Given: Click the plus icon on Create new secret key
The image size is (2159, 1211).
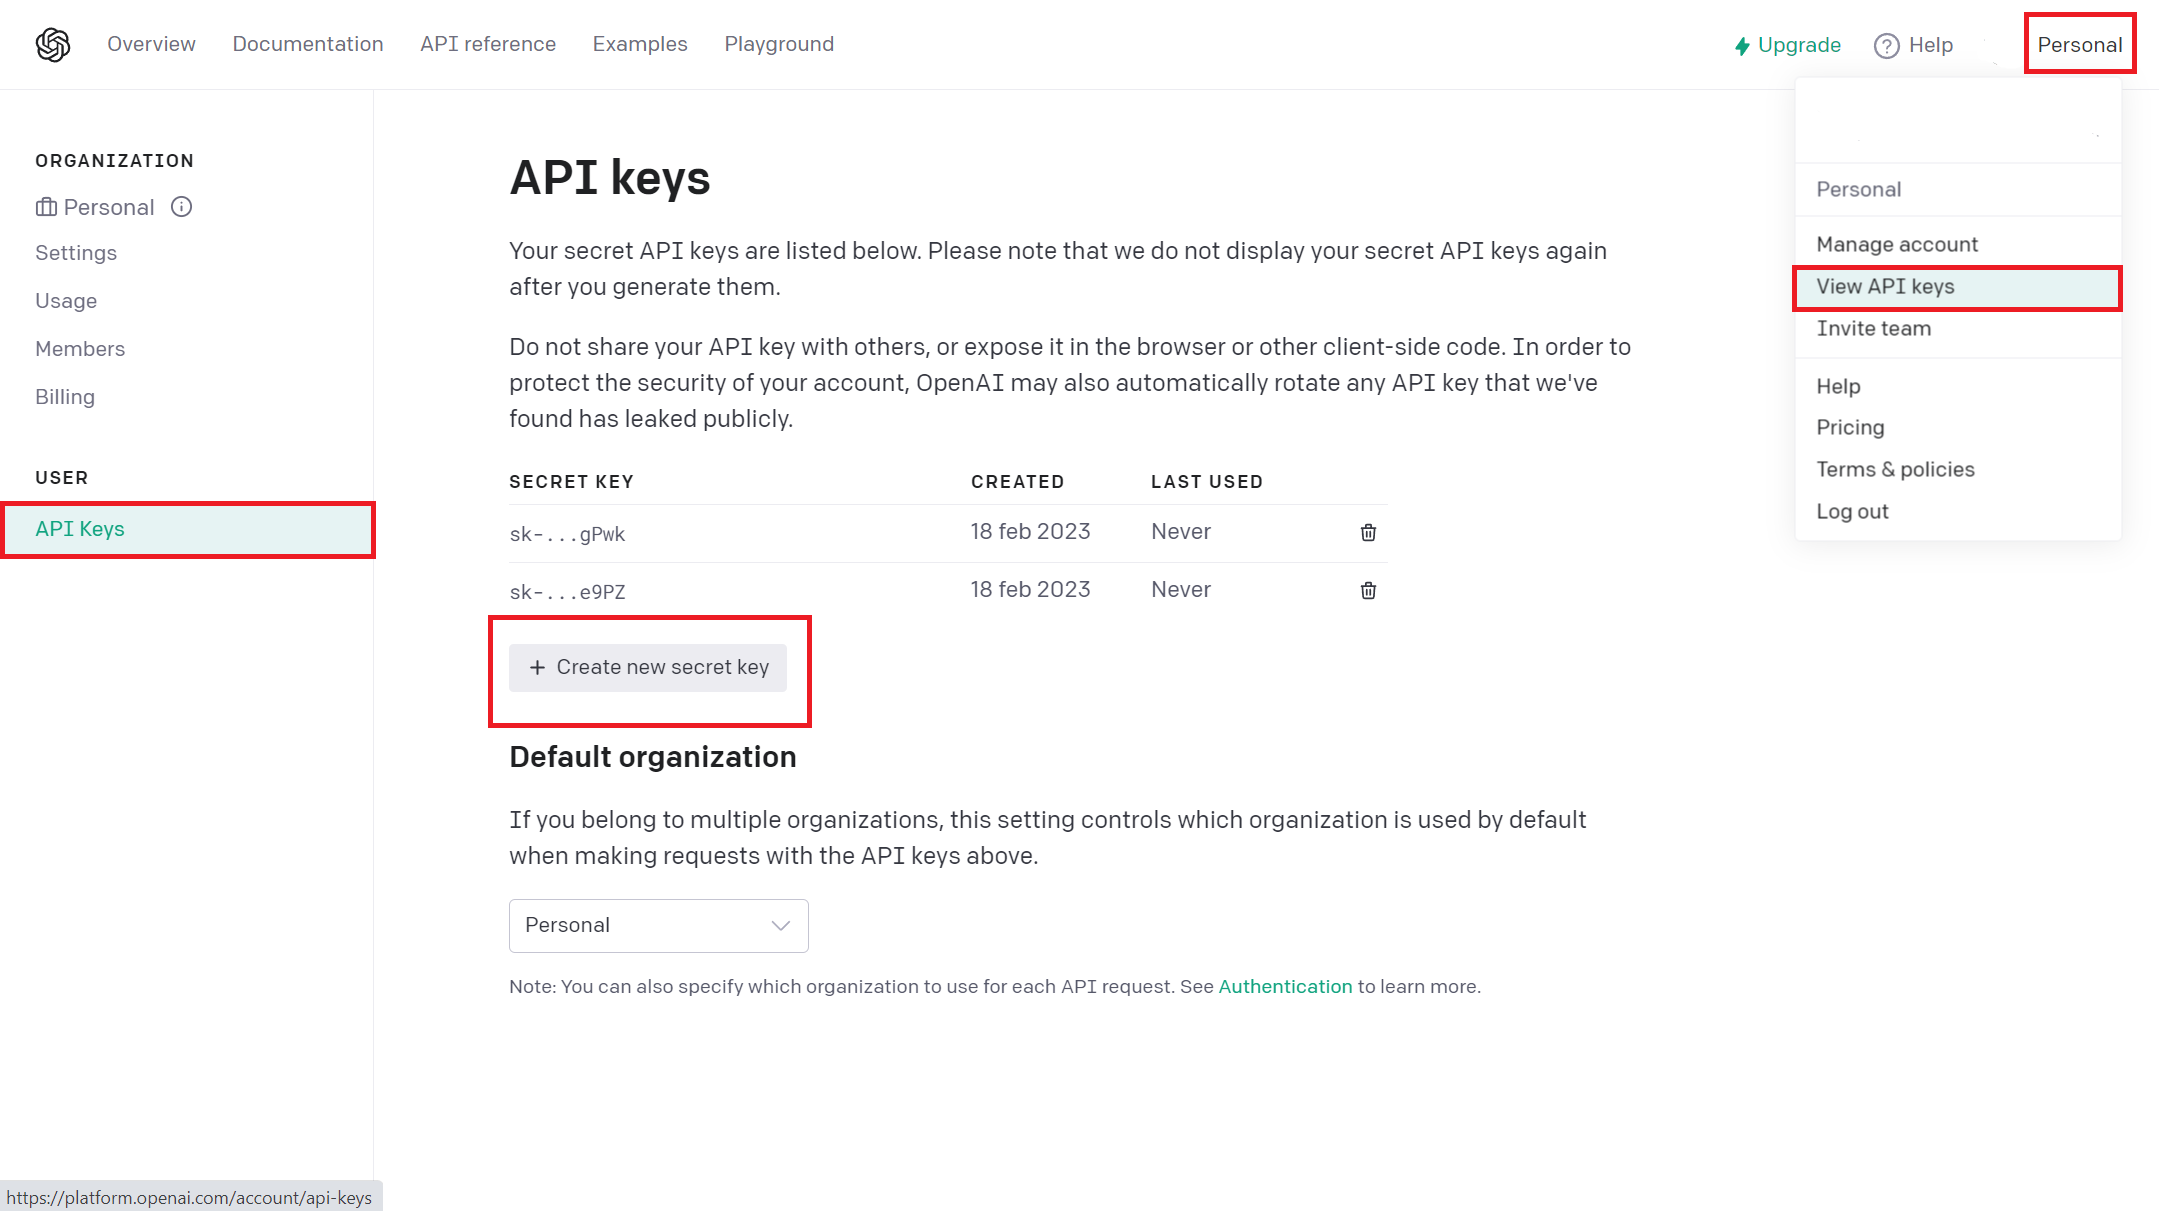Looking at the screenshot, I should 538,667.
